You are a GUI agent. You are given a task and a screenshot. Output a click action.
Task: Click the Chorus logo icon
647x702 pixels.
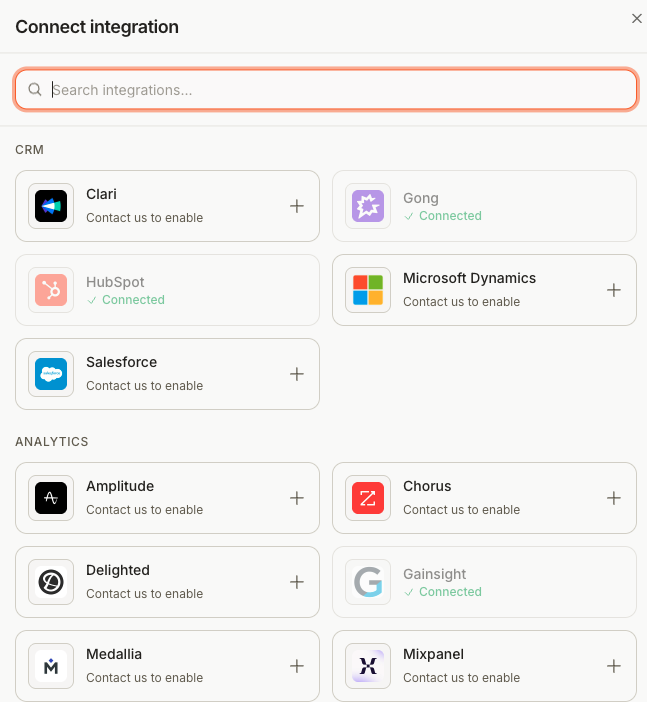pos(368,498)
